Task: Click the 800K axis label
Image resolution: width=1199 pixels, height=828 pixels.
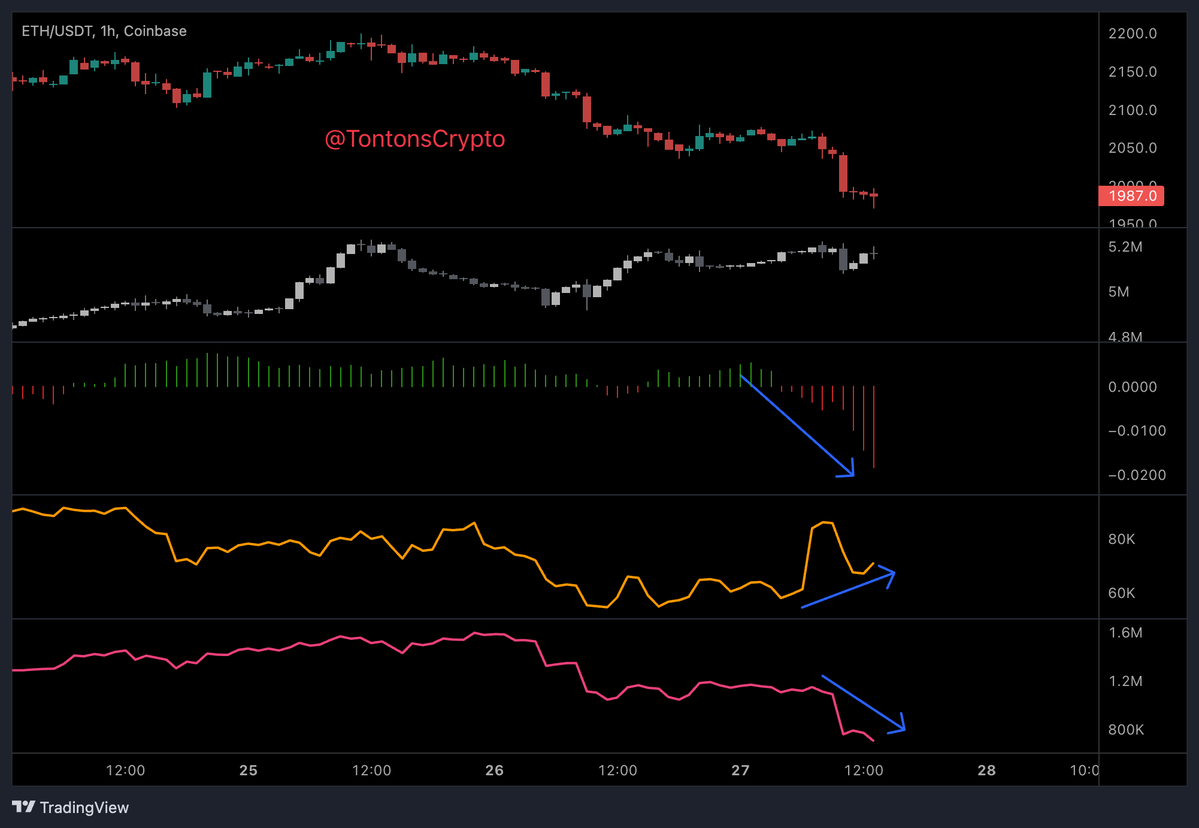Action: (1126, 729)
